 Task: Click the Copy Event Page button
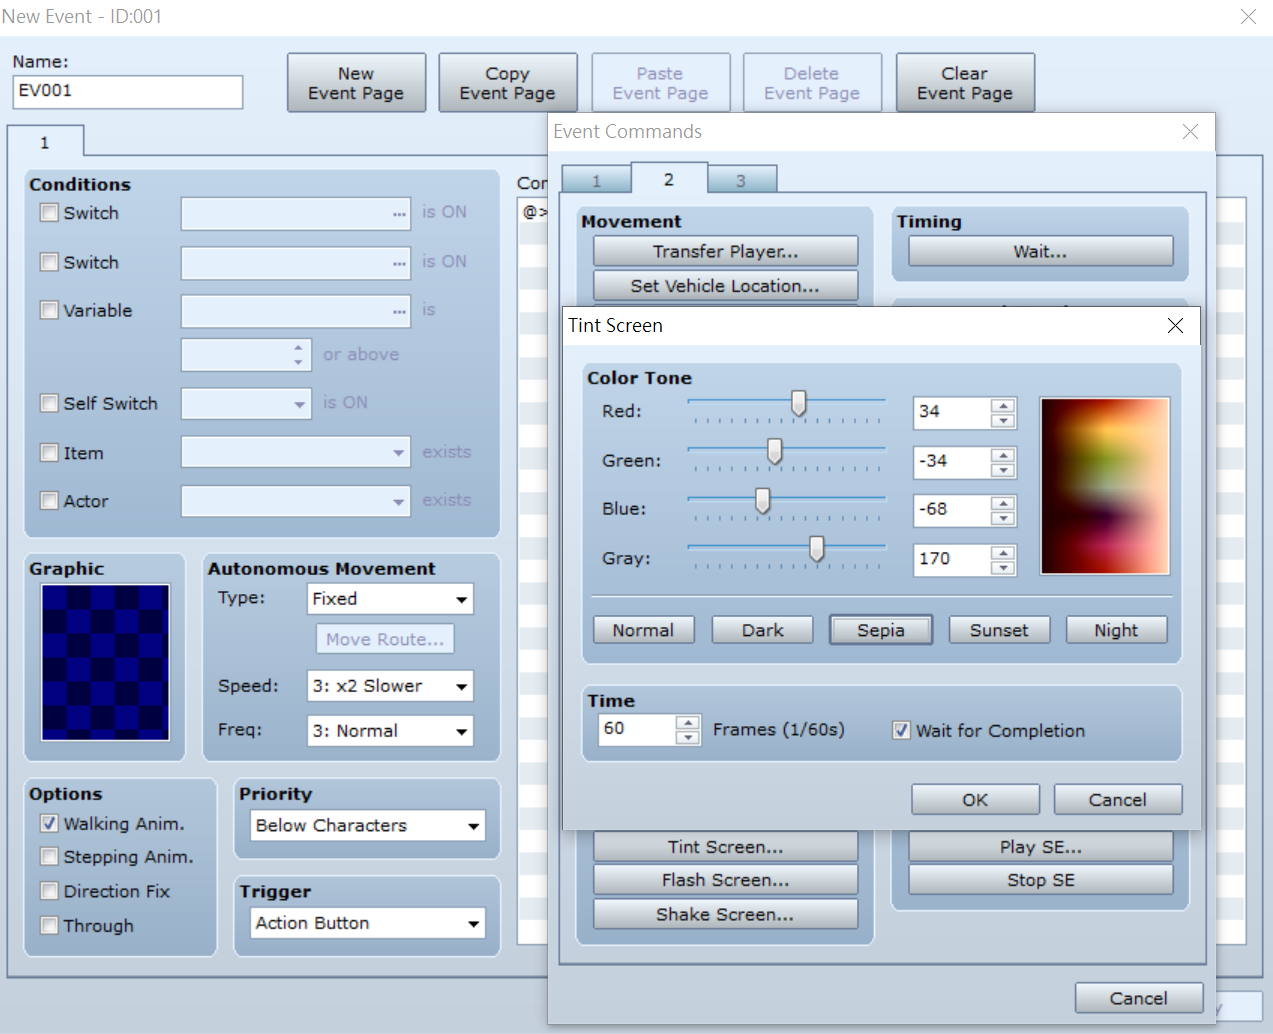pyautogui.click(x=508, y=83)
